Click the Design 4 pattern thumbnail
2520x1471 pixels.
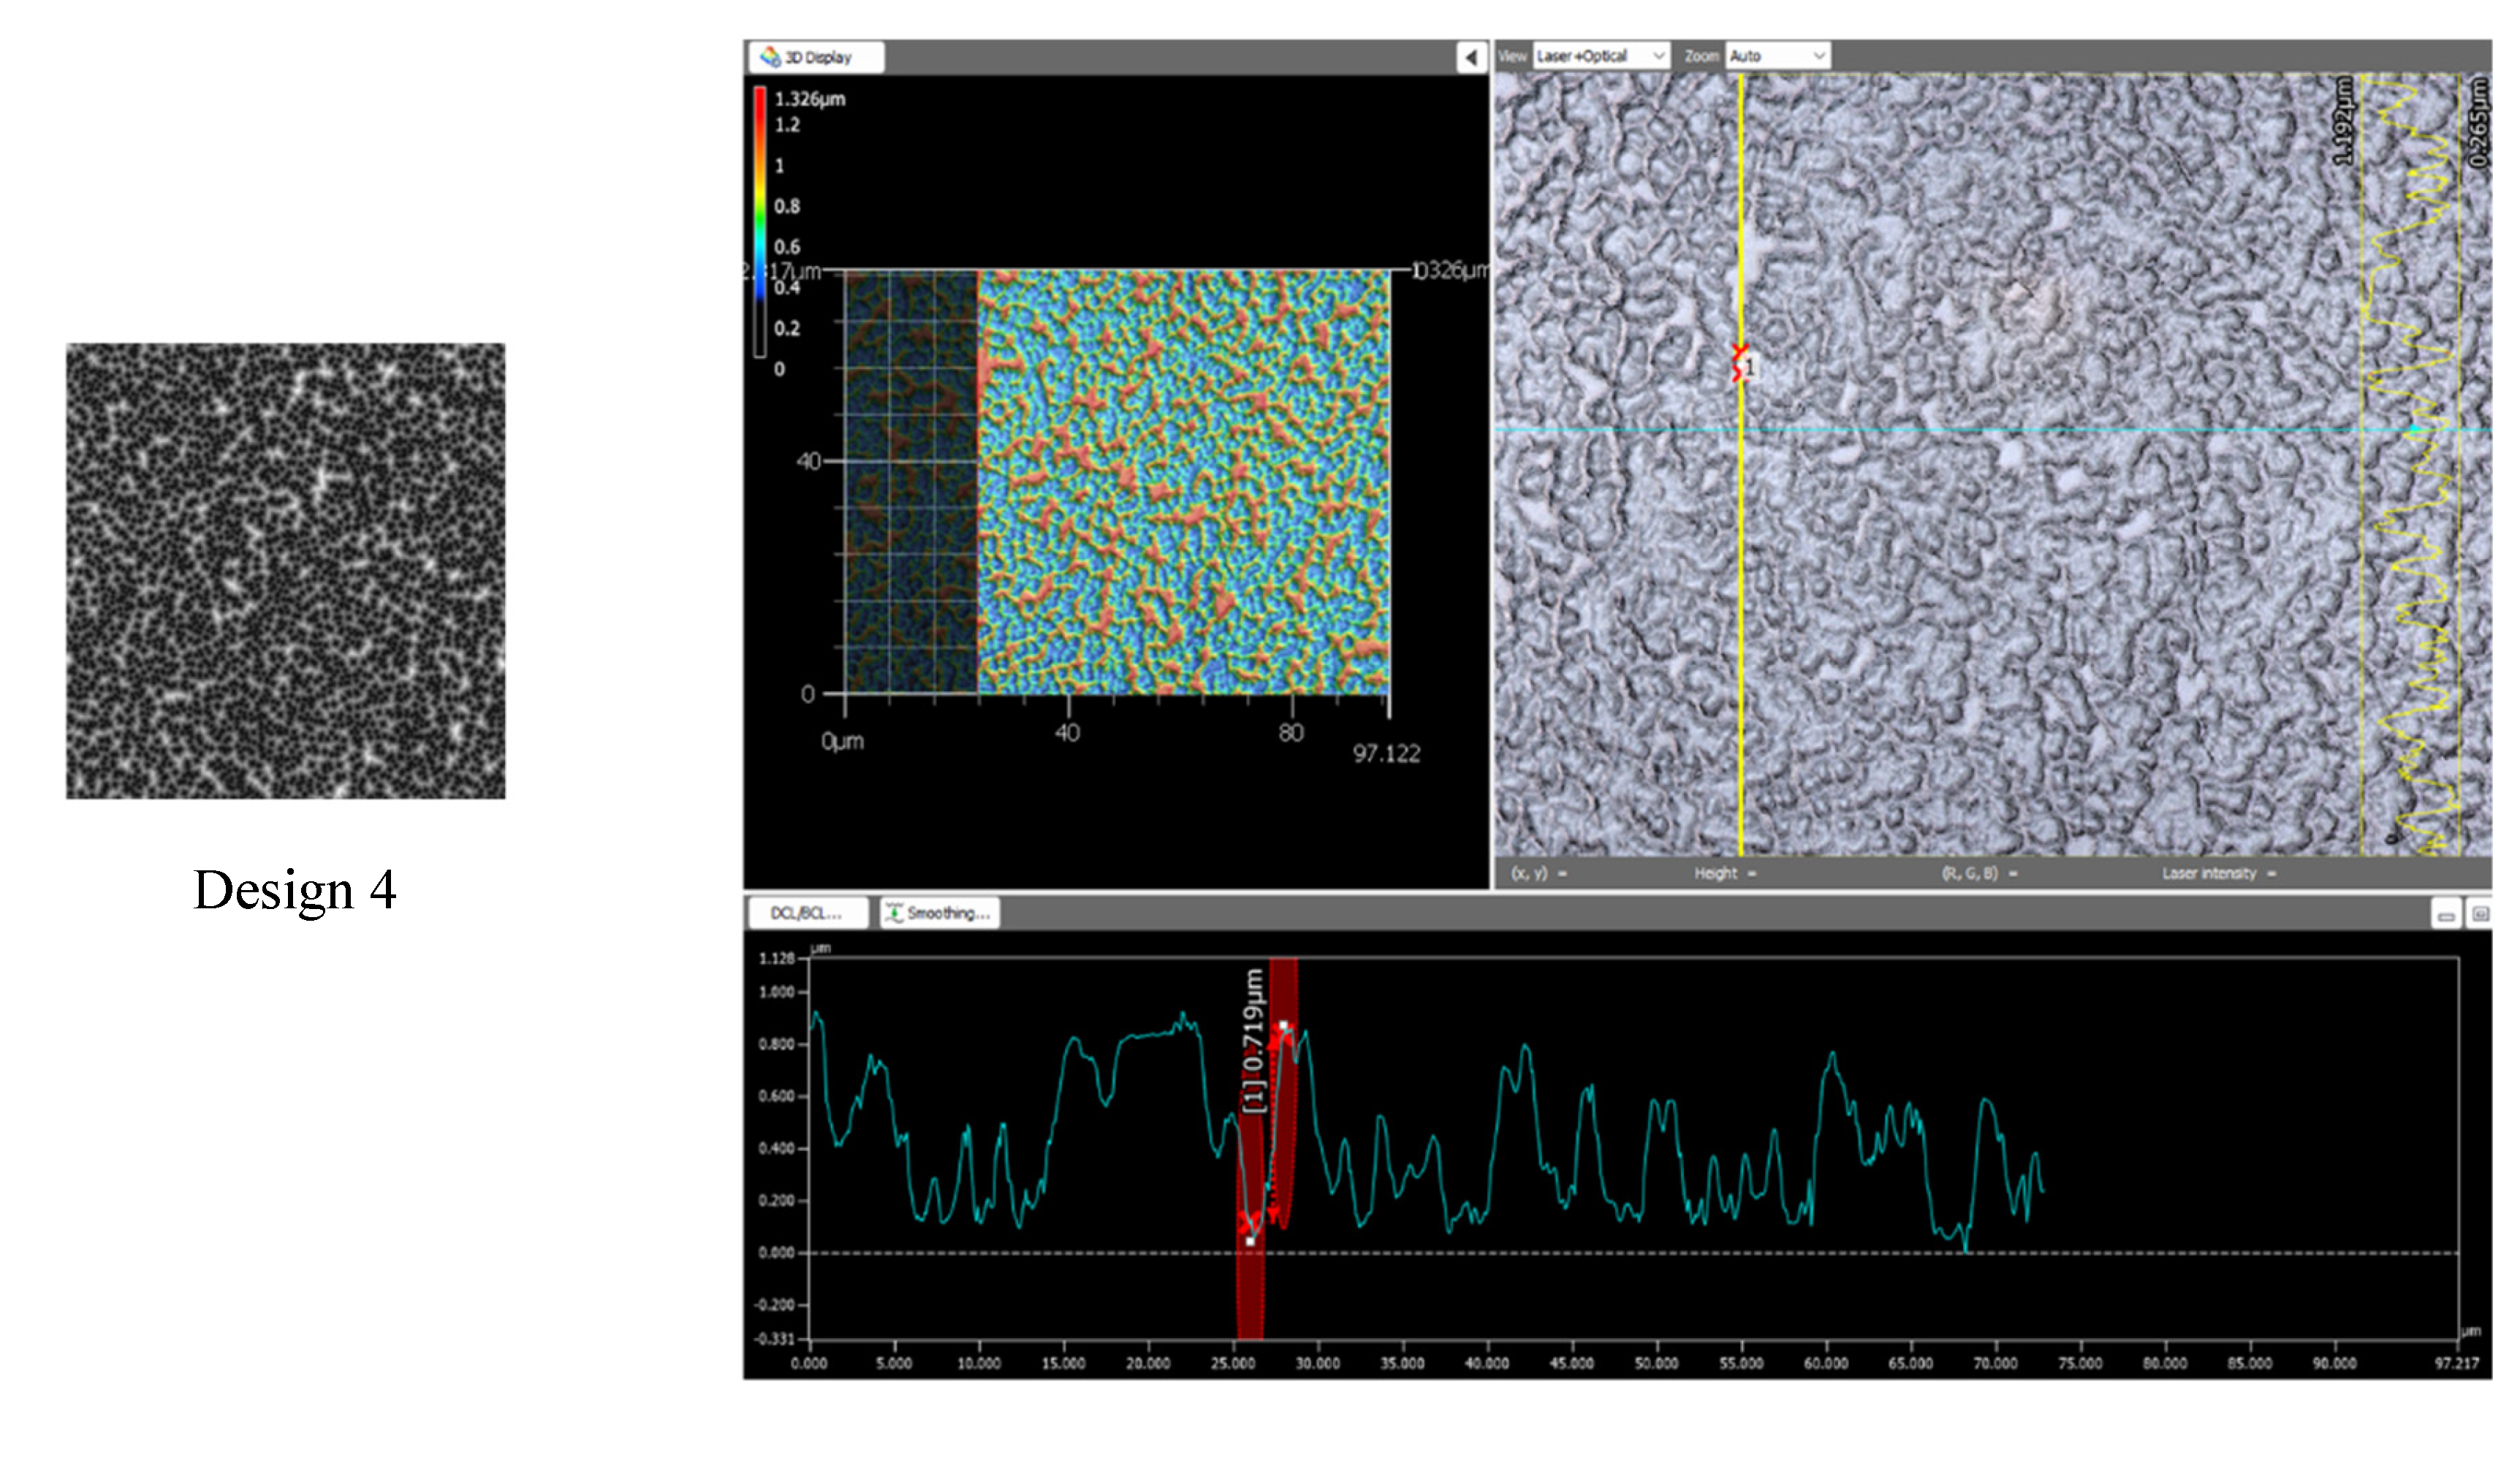tap(285, 575)
